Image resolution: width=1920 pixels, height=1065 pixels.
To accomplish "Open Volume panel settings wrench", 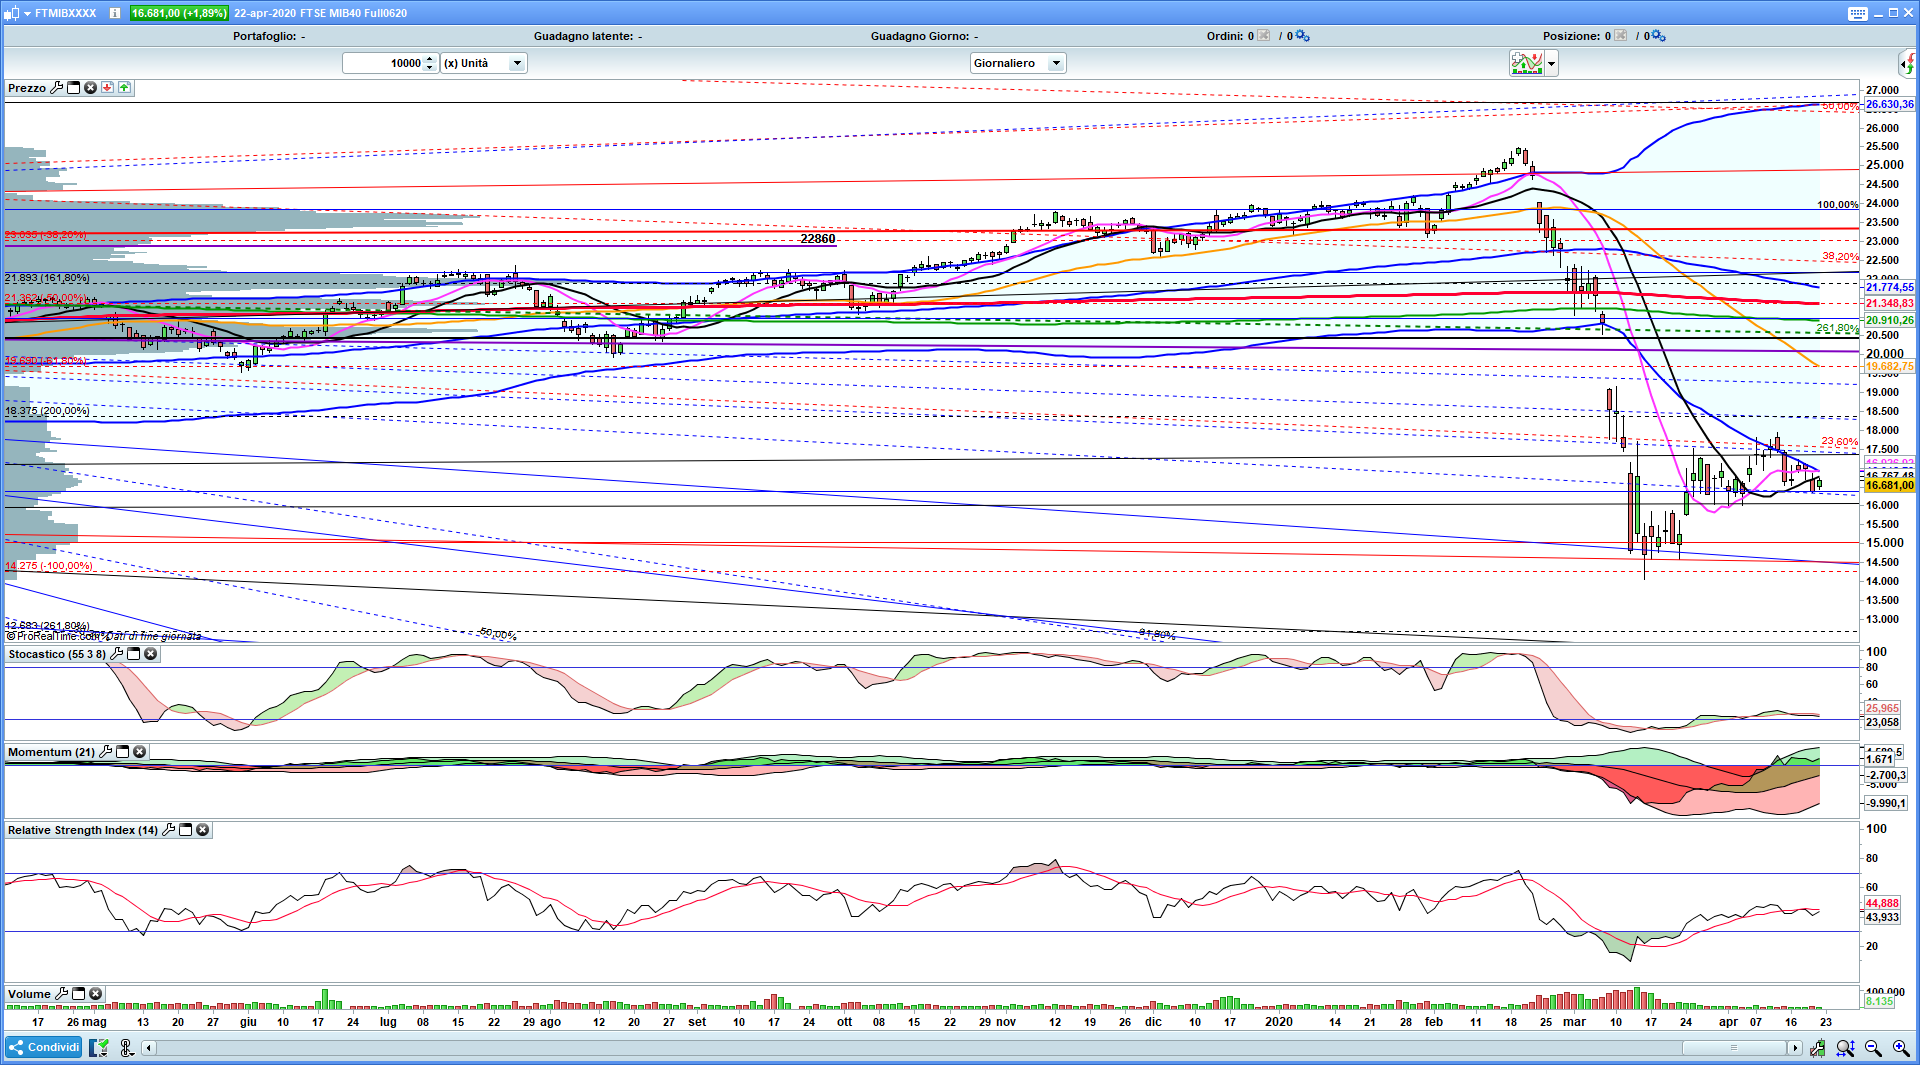I will (x=62, y=994).
